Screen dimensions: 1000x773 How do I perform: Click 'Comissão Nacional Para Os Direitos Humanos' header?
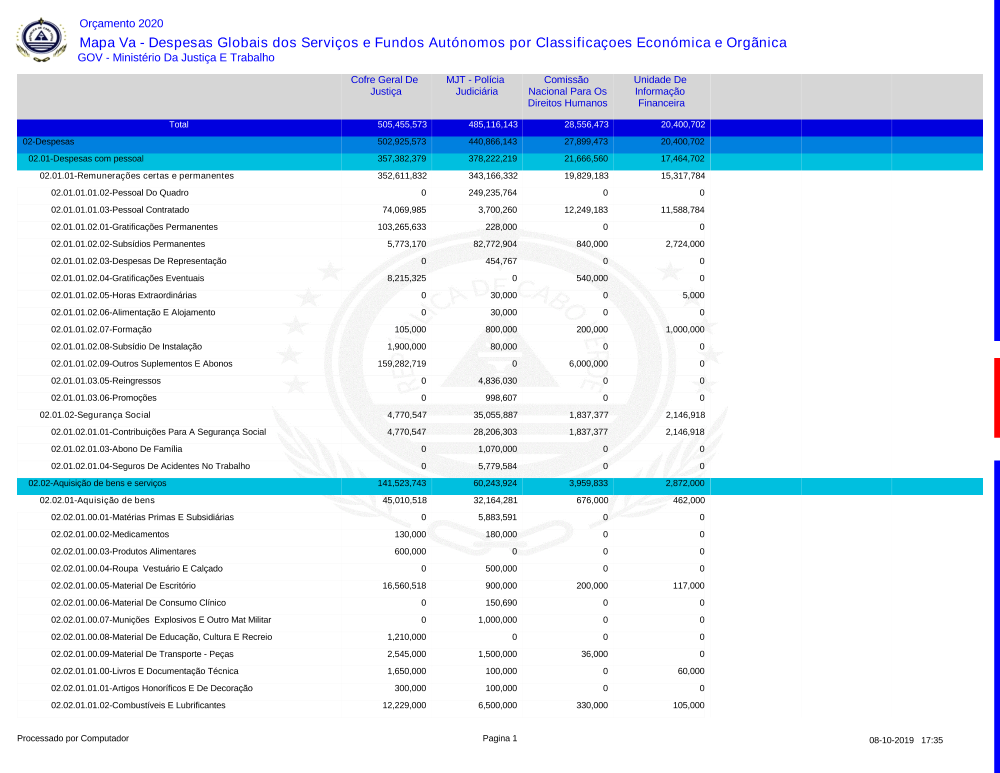point(567,91)
